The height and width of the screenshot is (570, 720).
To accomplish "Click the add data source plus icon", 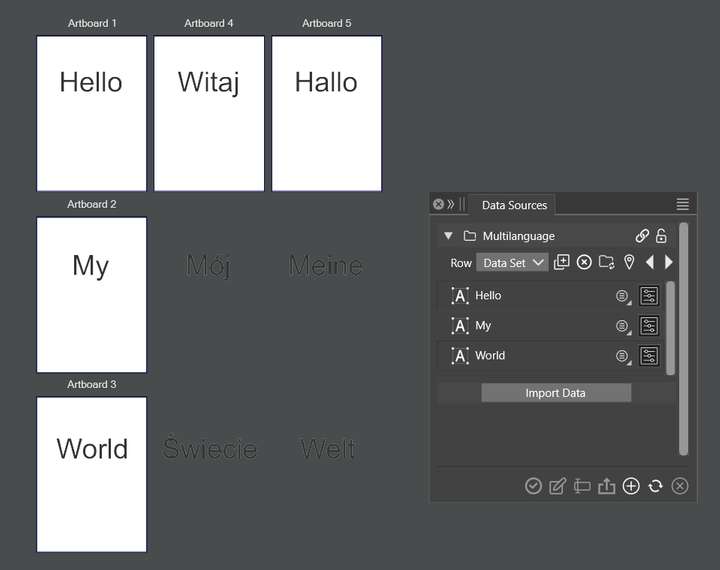I will click(x=631, y=486).
